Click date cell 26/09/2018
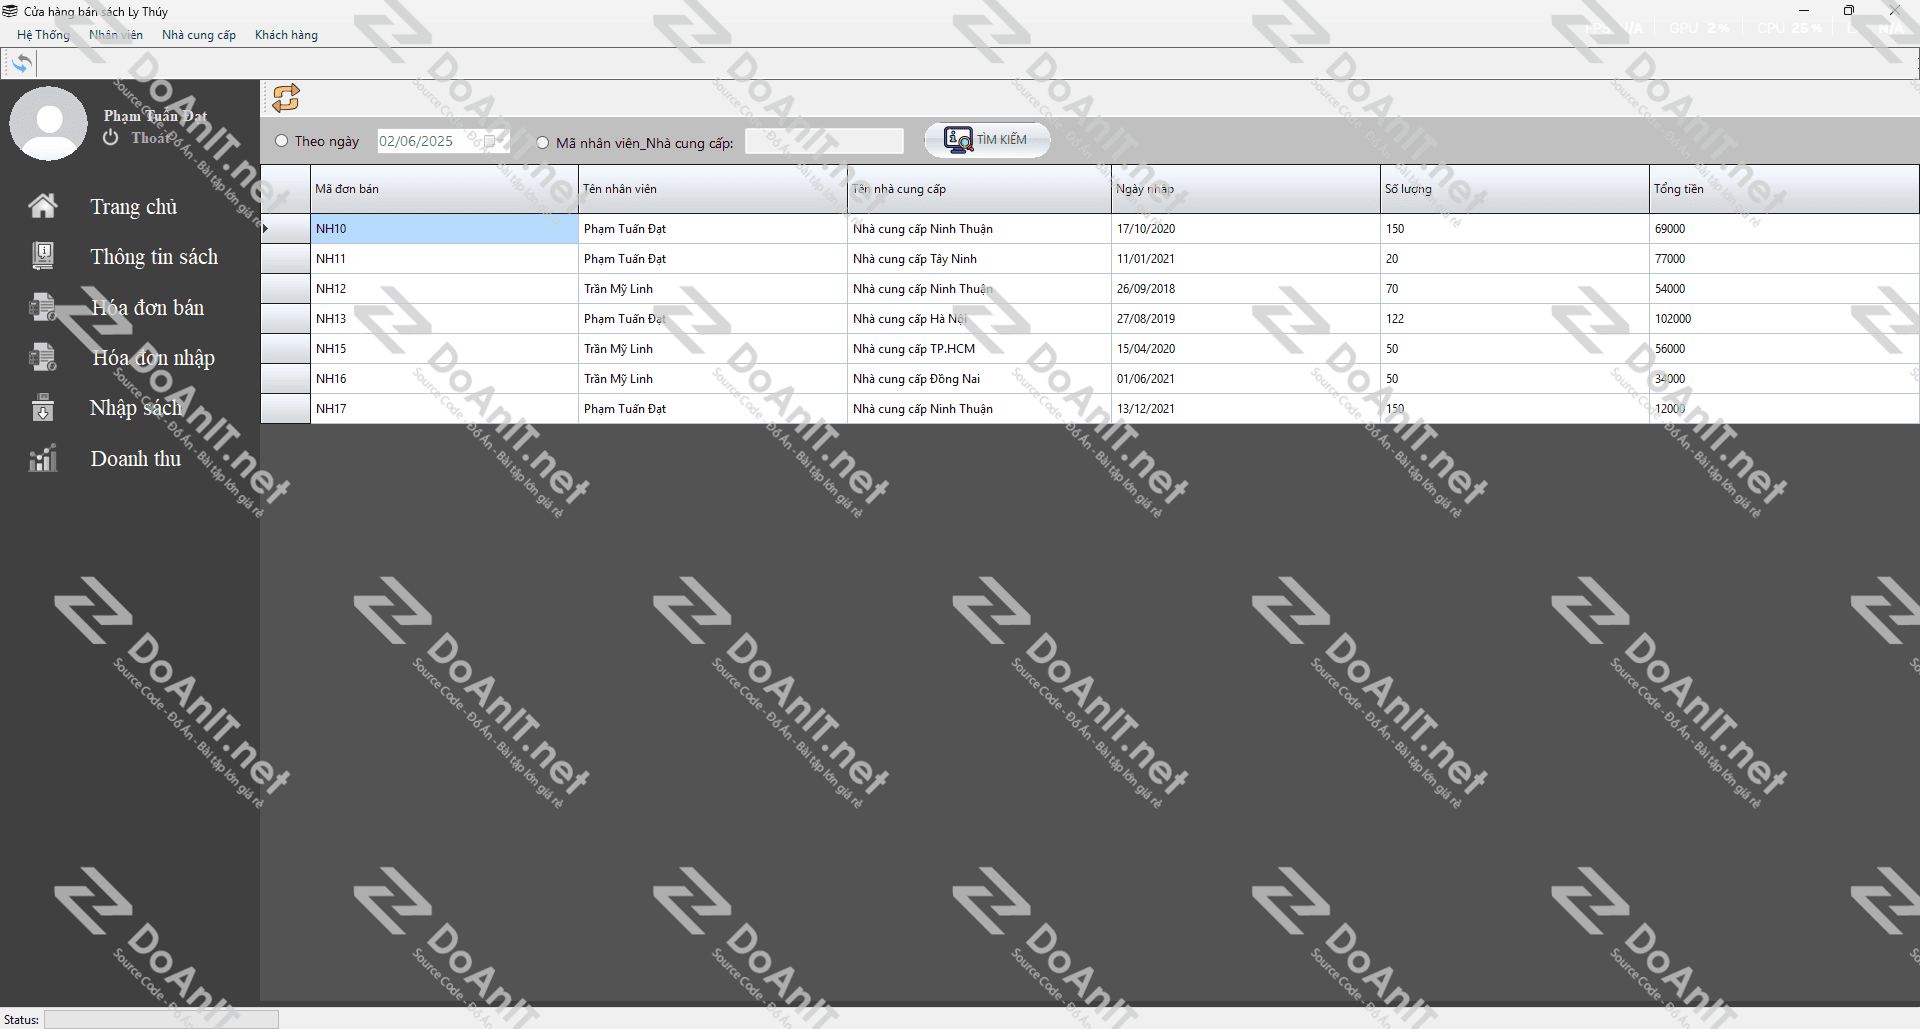This screenshot has height=1029, width=1920. pyautogui.click(x=1246, y=289)
